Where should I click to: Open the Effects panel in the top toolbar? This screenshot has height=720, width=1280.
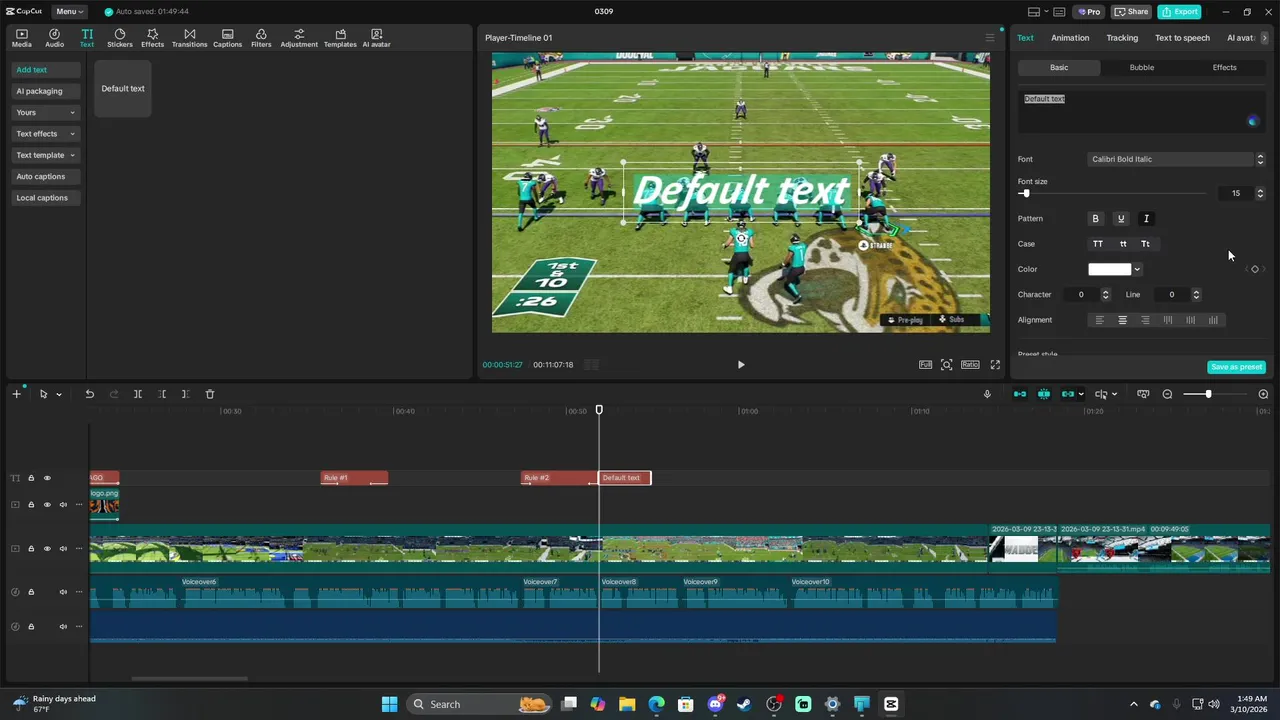click(152, 38)
